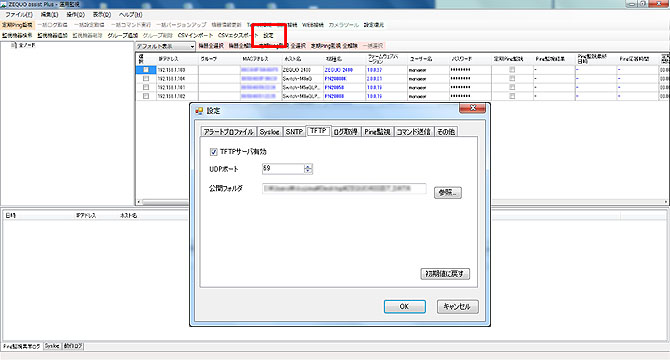Toggle the TFTPサーバ有効 checkbox
The width and height of the screenshot is (670, 360).
214,152
